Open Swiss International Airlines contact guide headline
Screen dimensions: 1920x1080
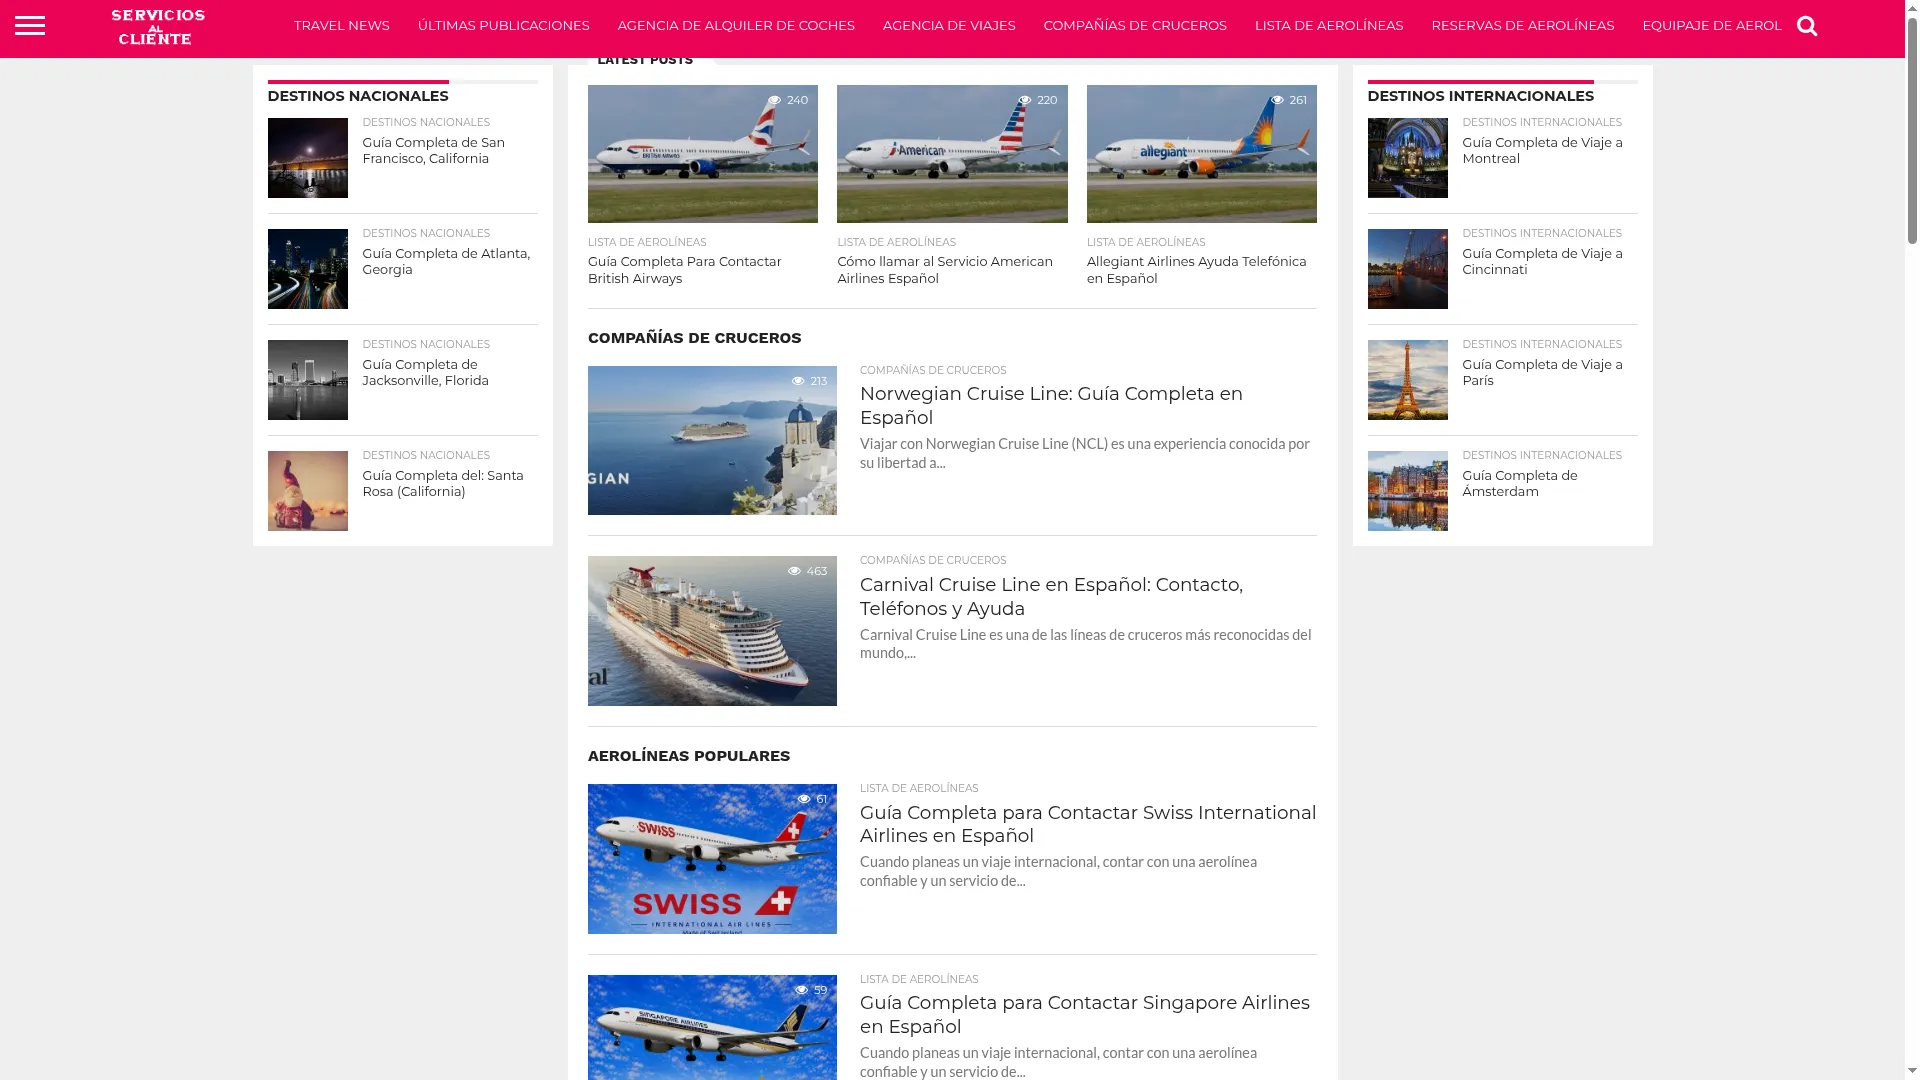coord(1088,824)
